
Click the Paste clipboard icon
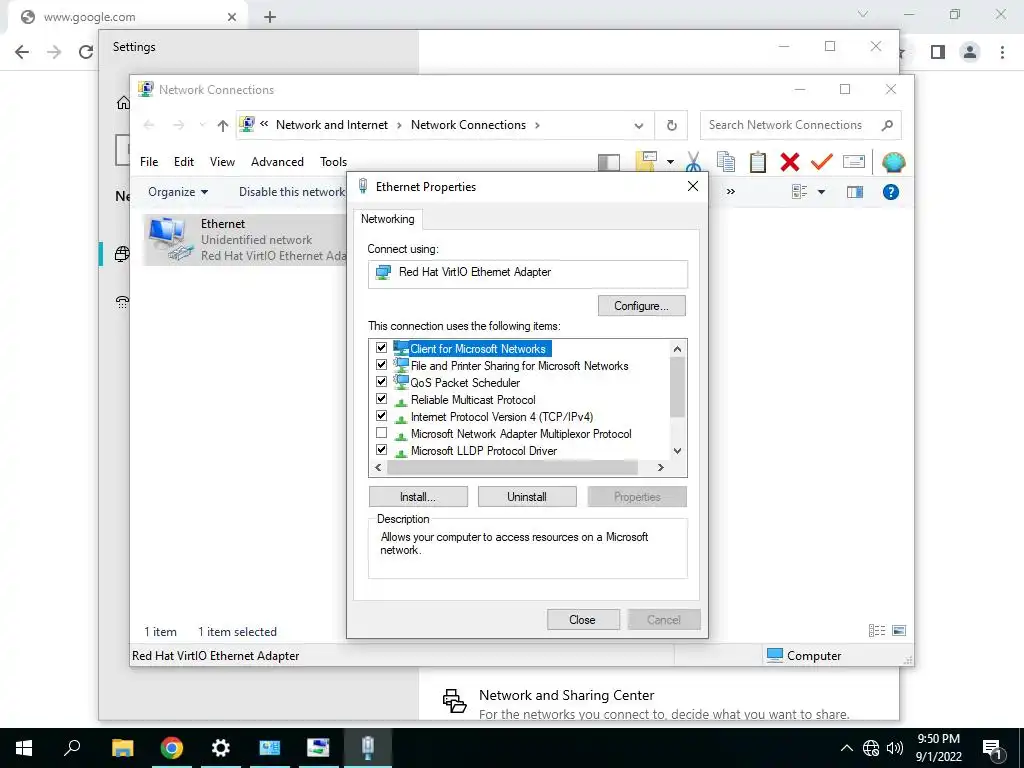pyautogui.click(x=758, y=161)
